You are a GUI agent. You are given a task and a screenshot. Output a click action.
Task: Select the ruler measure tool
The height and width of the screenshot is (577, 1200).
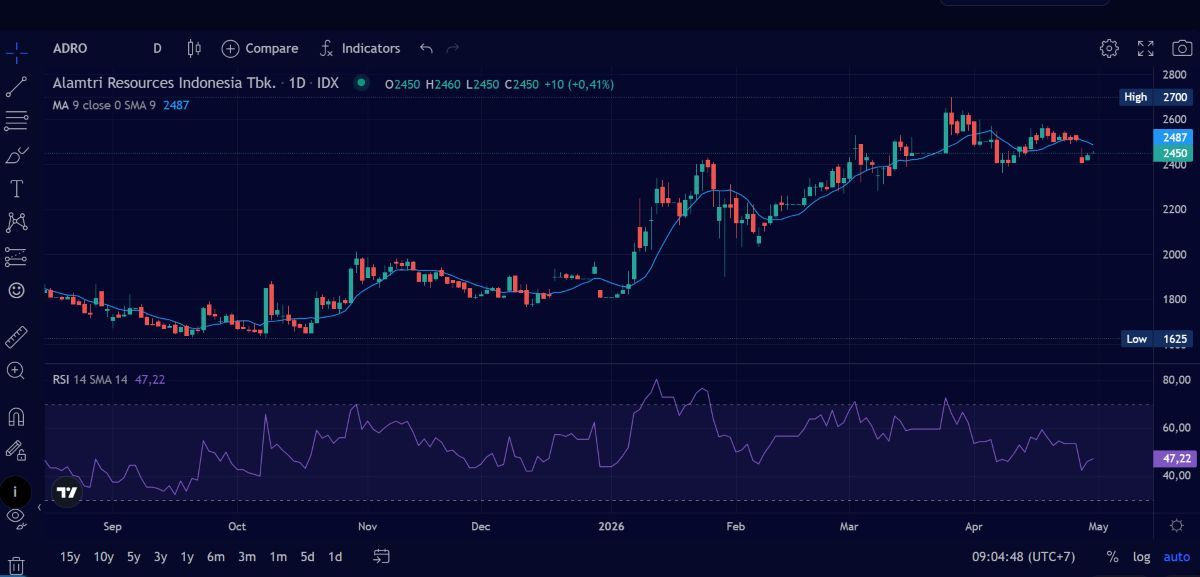[16, 336]
